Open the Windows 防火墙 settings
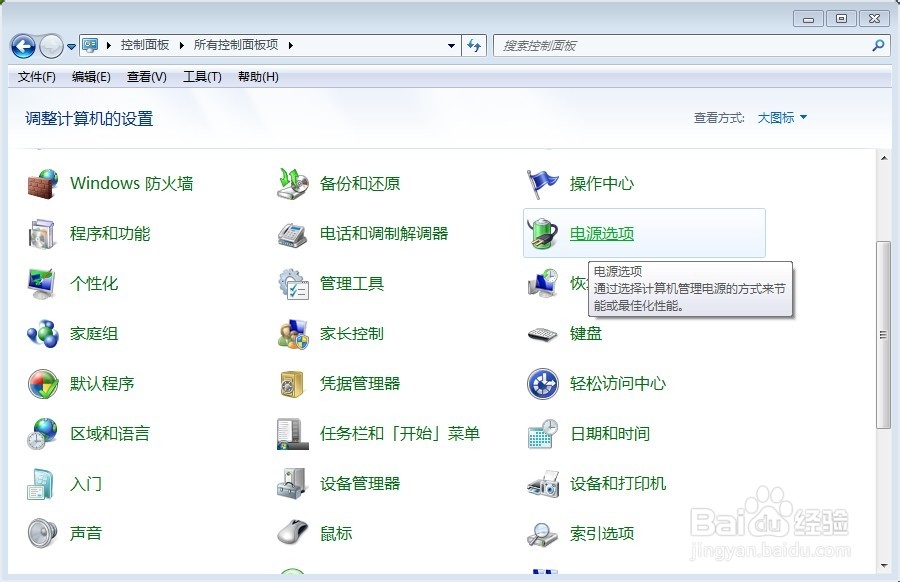This screenshot has height=582, width=900. pyautogui.click(x=130, y=183)
